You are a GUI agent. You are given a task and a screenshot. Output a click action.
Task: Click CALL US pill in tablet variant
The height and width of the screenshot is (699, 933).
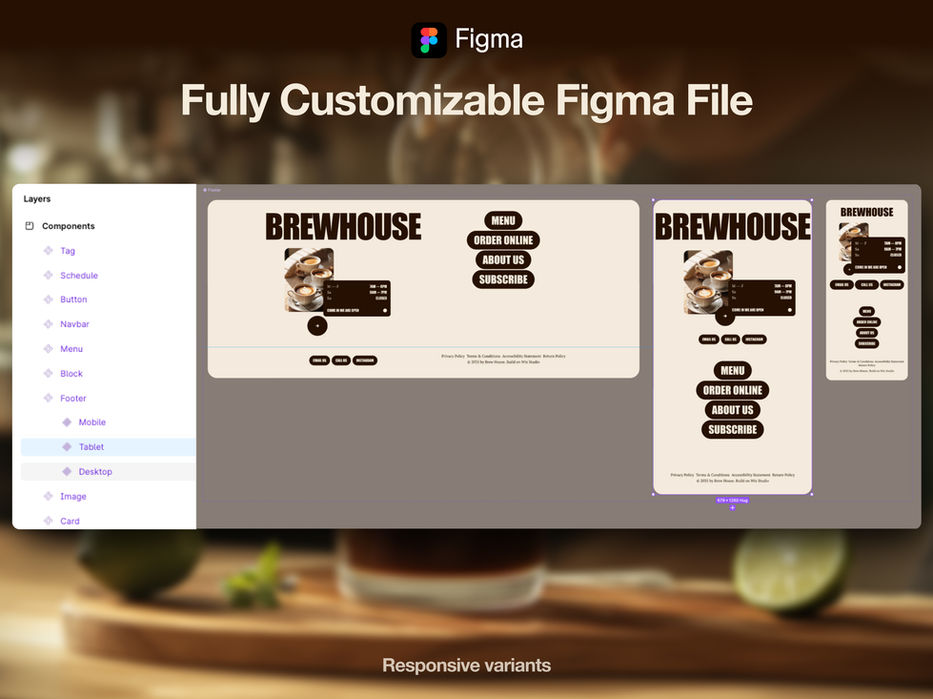[731, 339]
